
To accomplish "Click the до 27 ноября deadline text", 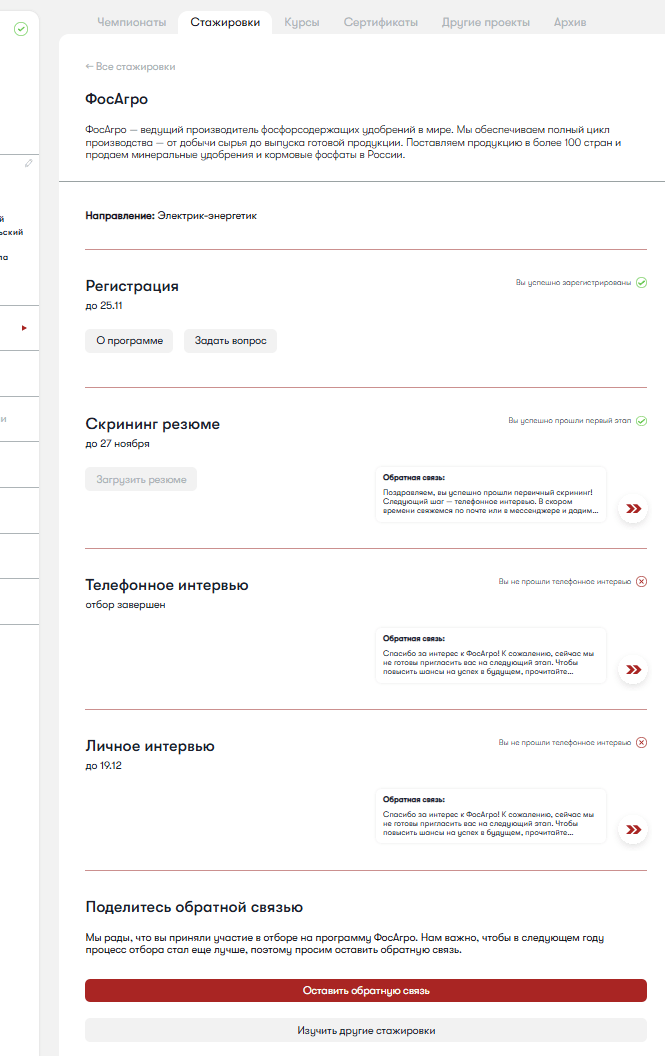I will tap(117, 444).
